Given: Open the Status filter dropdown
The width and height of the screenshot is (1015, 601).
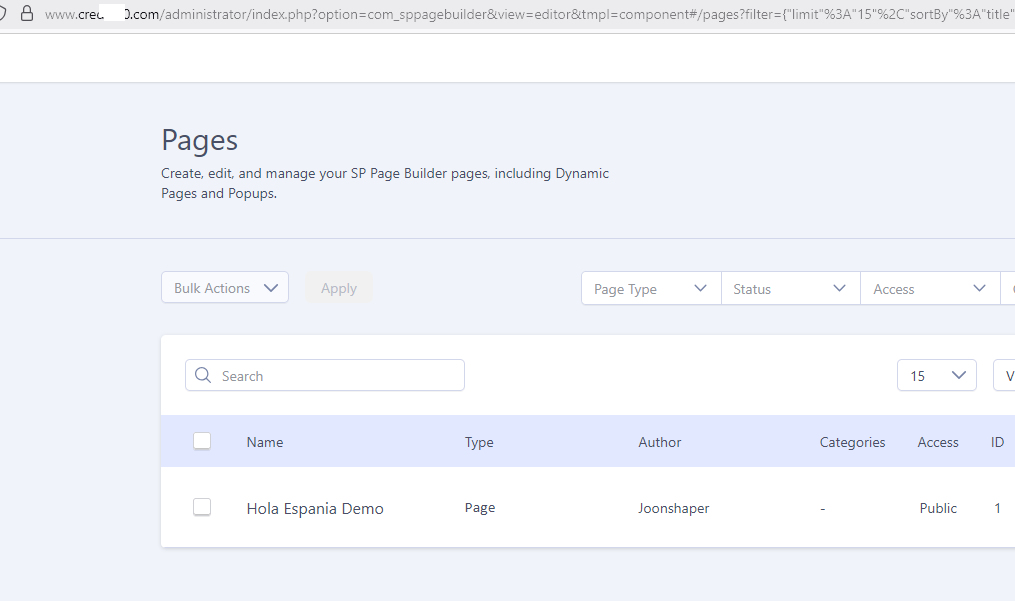Looking at the screenshot, I should tap(790, 289).
